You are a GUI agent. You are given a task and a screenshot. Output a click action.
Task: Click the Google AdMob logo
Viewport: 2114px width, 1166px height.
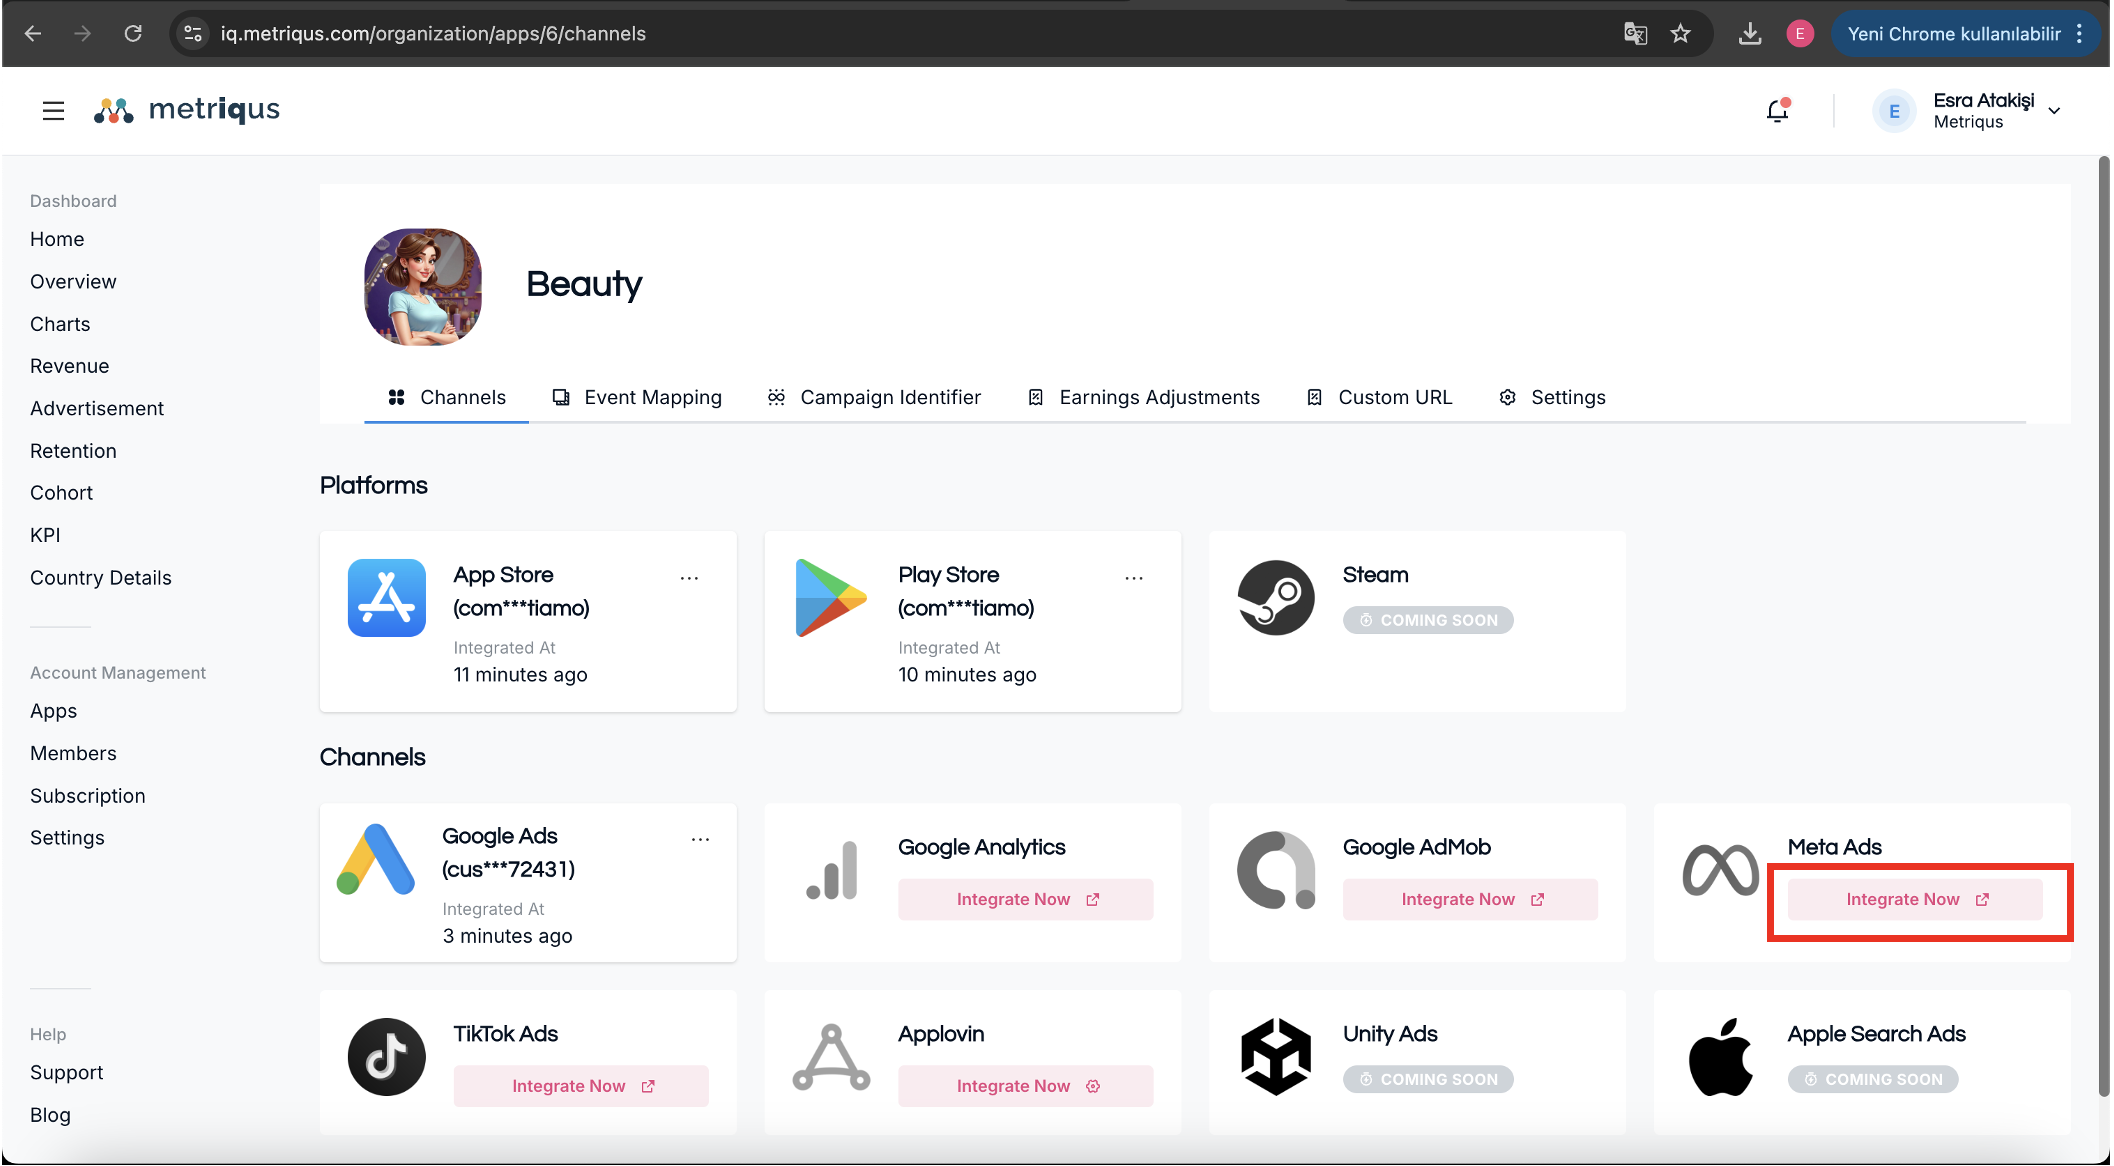click(x=1276, y=870)
